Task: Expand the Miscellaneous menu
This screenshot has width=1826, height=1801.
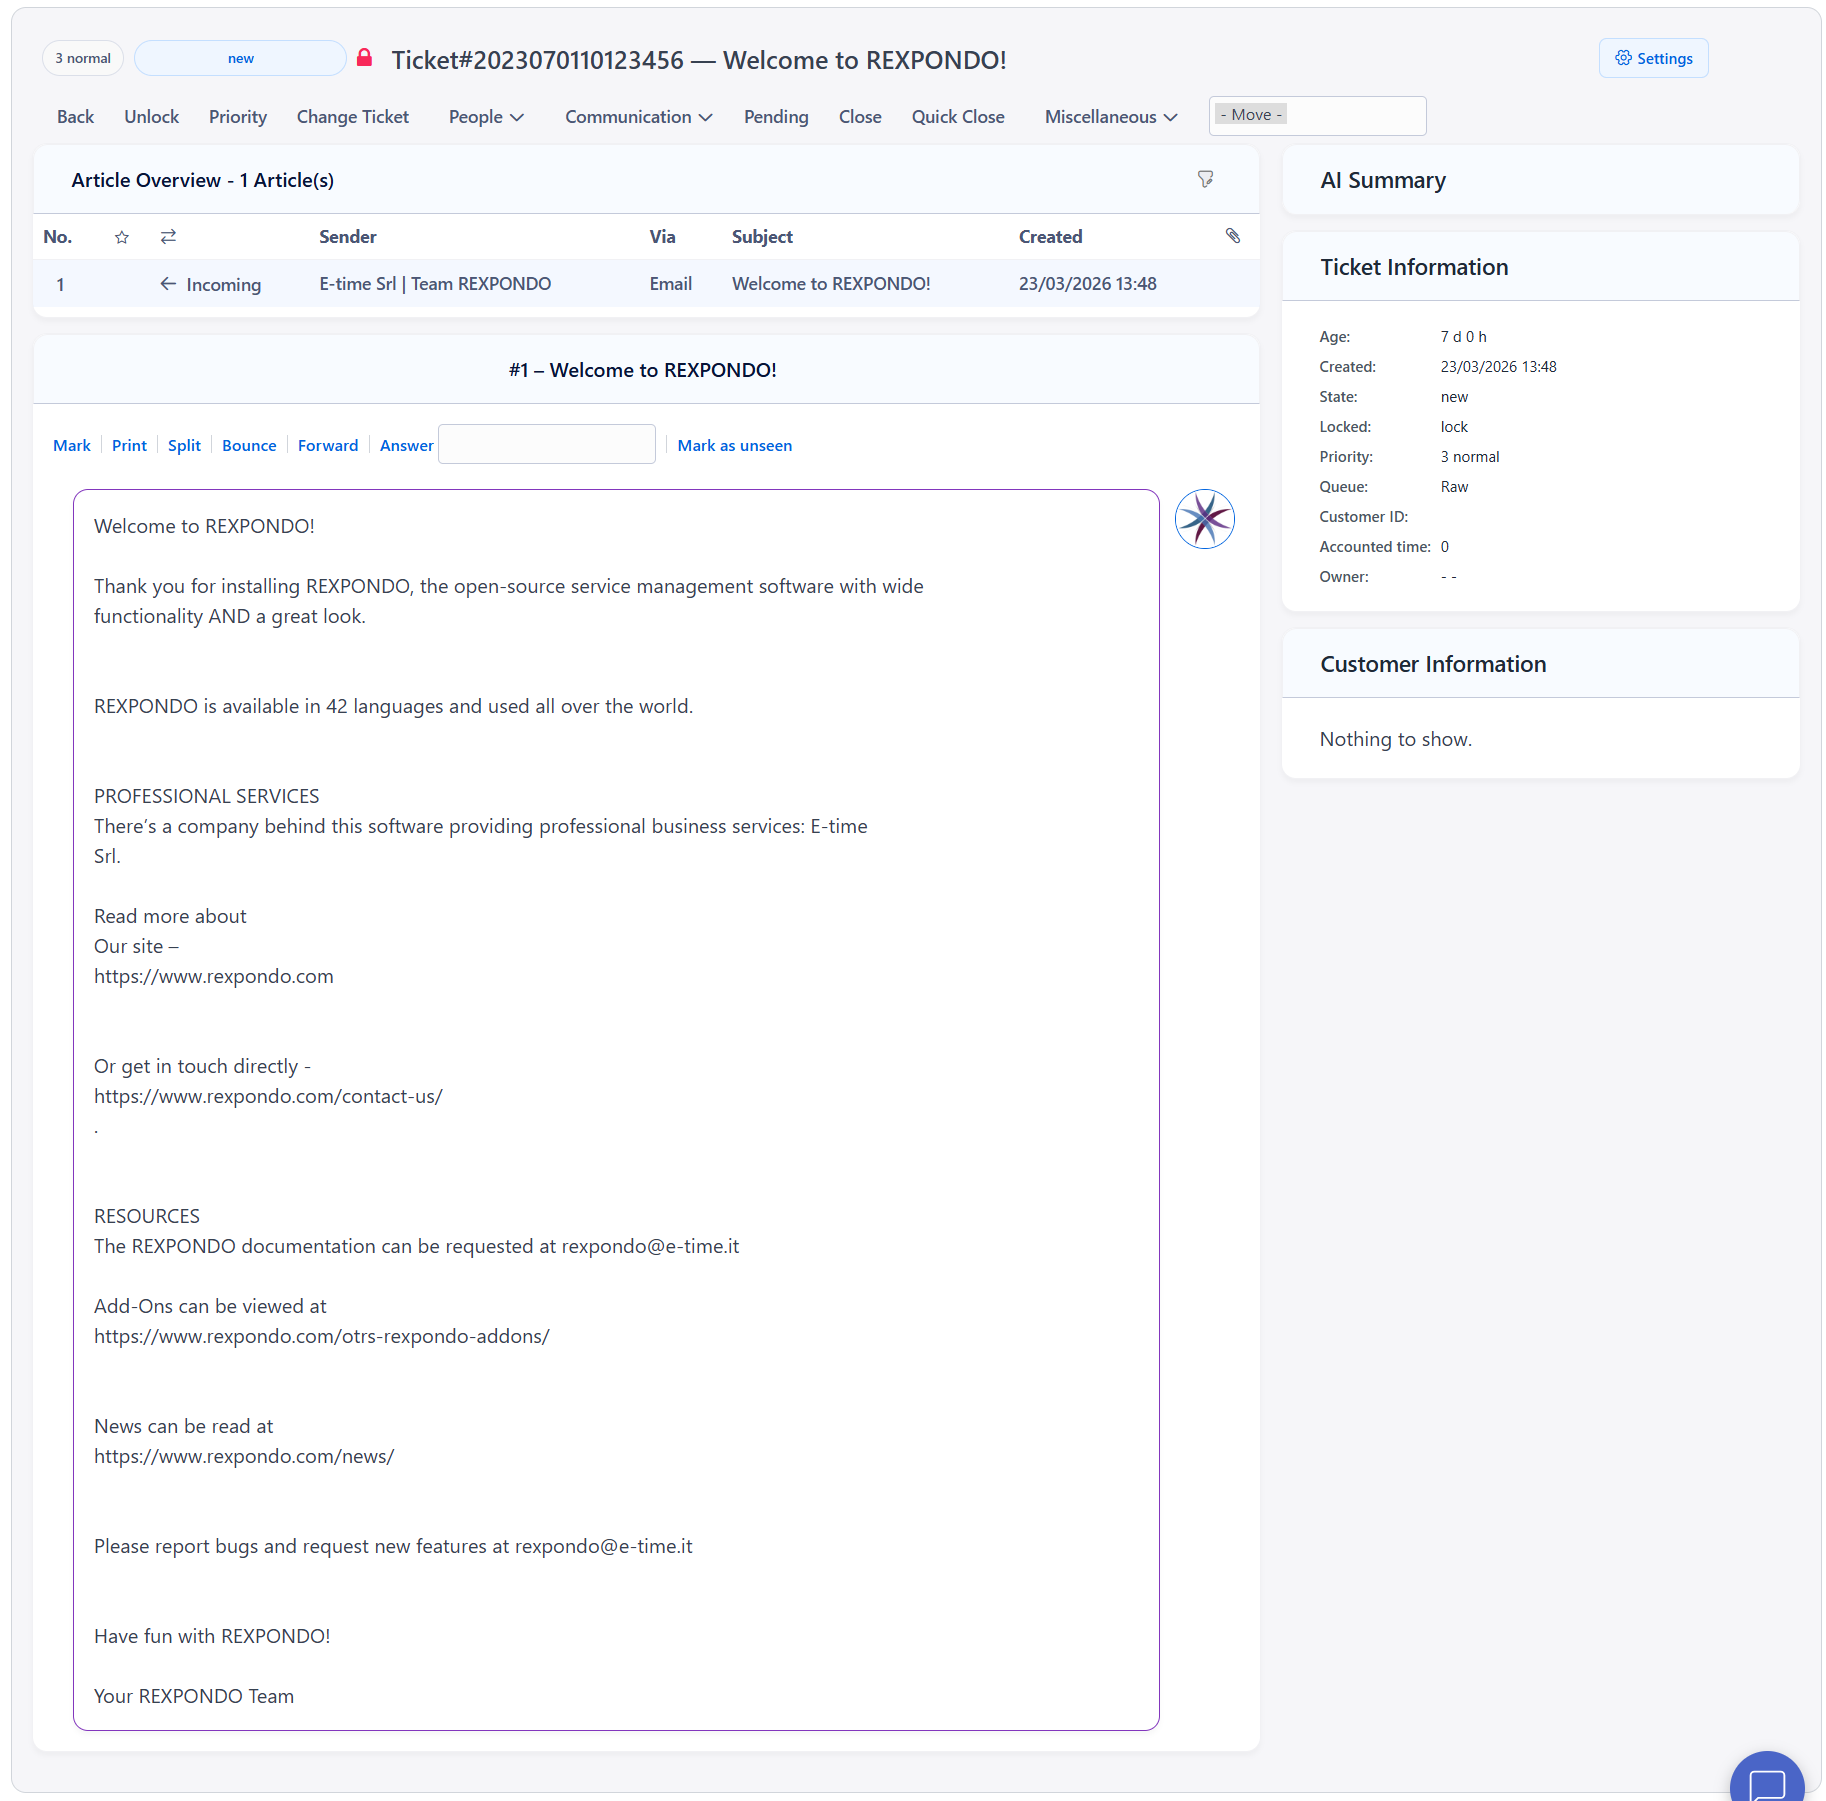Action: tap(1111, 117)
